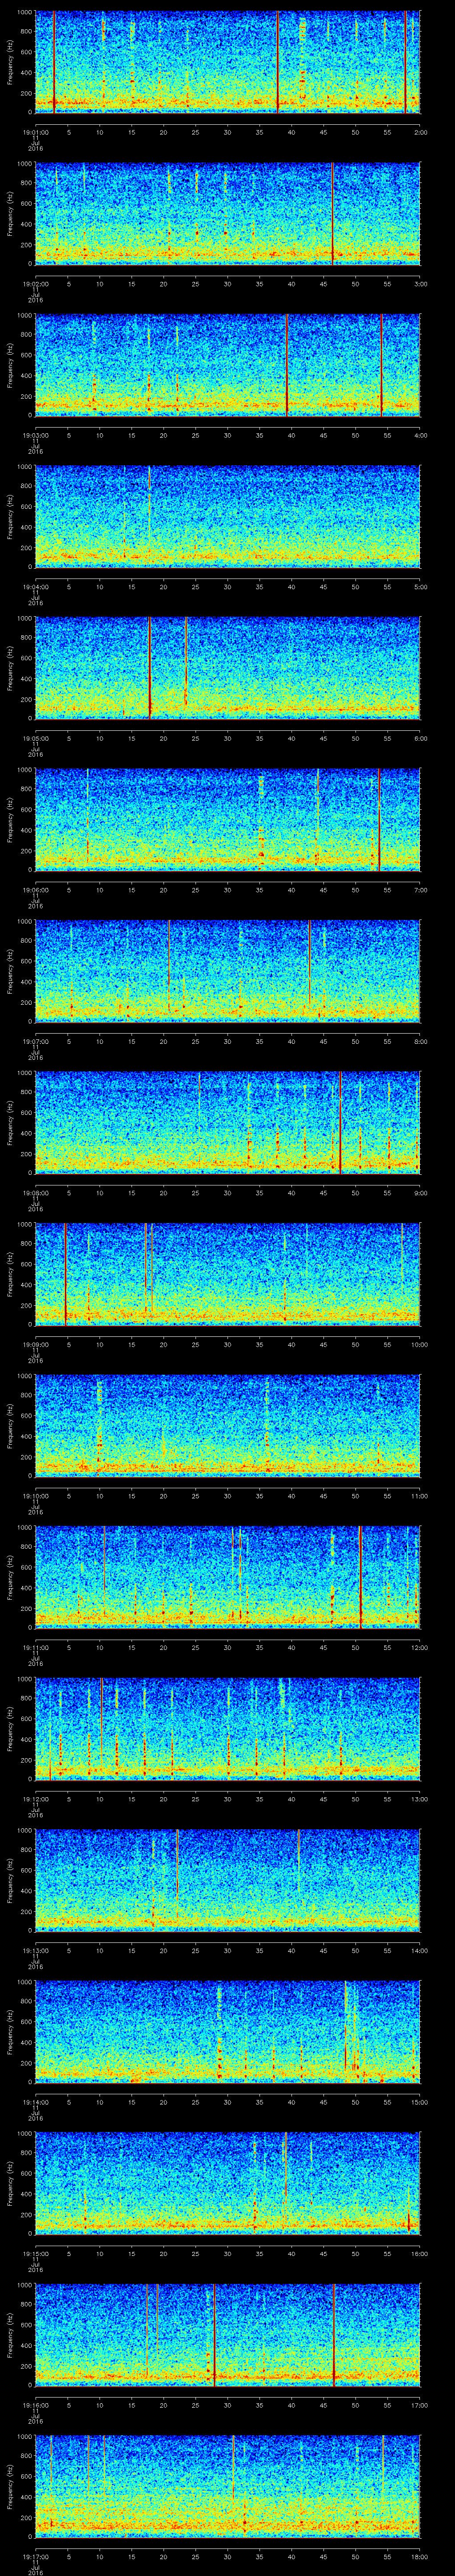
Task: Select the 19:13:00 time axis label
Action: pyautogui.click(x=35, y=1950)
